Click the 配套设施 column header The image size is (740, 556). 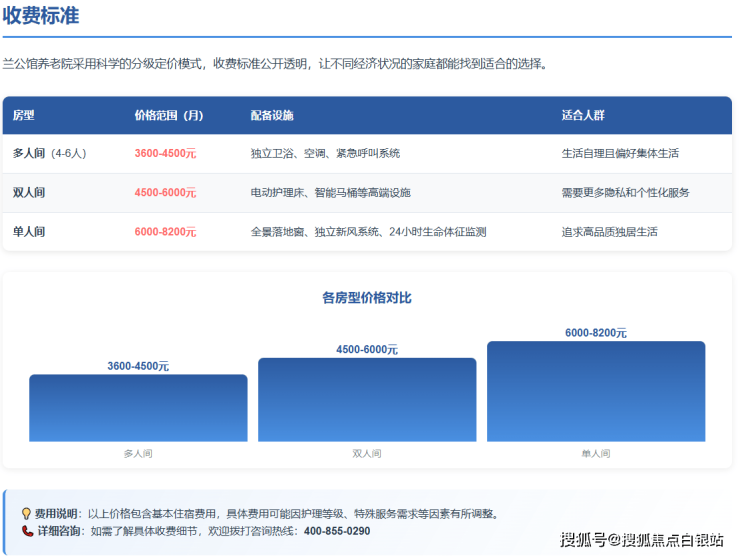(x=272, y=116)
